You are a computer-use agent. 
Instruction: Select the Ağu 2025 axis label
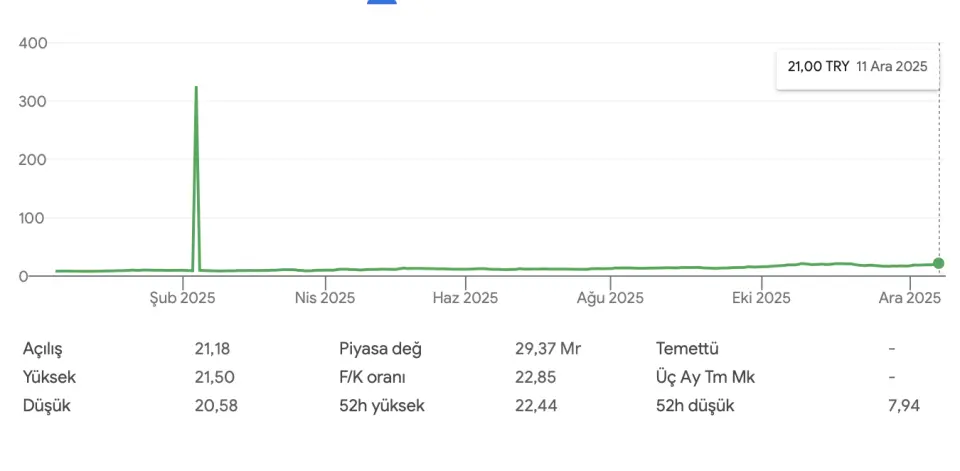[x=611, y=298]
